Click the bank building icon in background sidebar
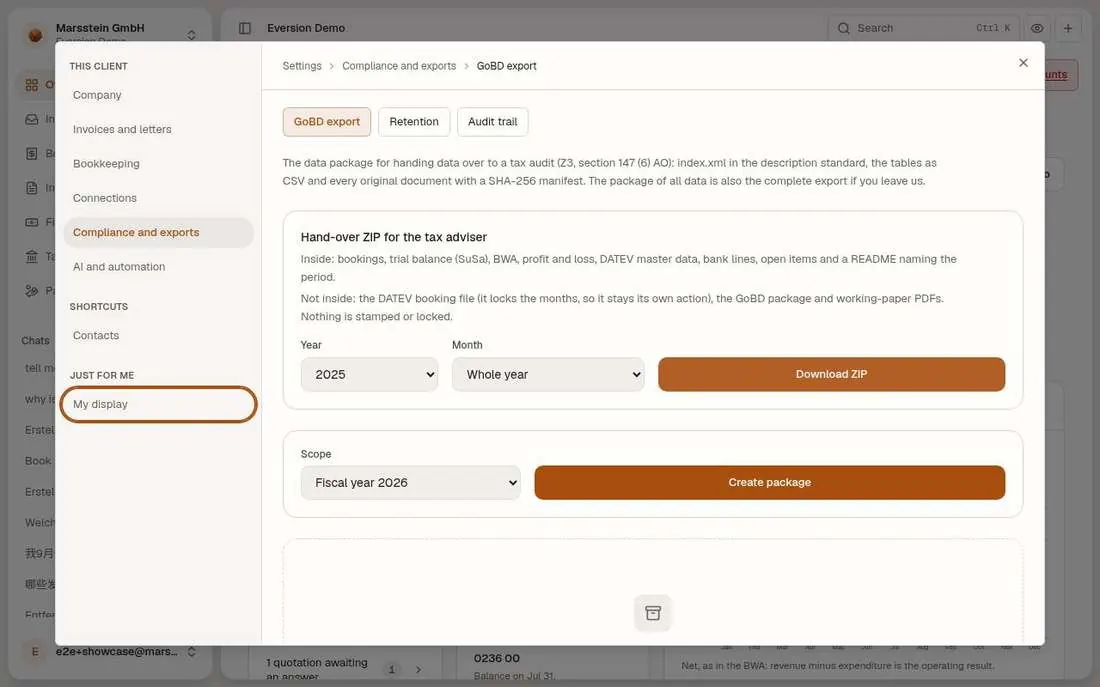 (x=32, y=256)
